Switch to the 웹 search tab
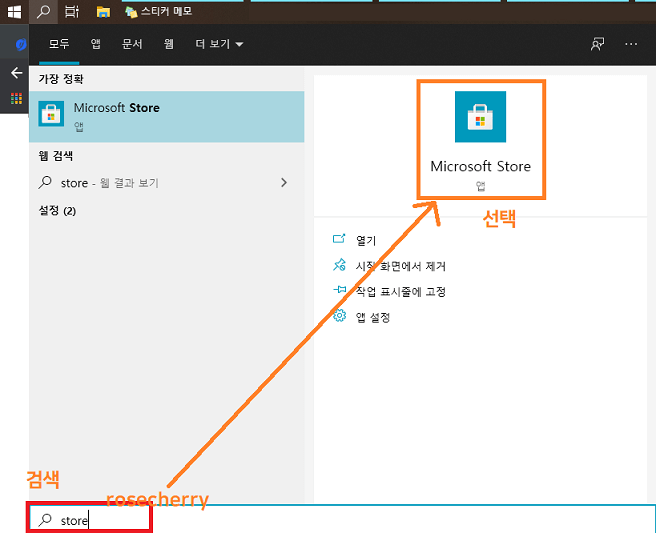Screen dimensions: 656x533 169,44
